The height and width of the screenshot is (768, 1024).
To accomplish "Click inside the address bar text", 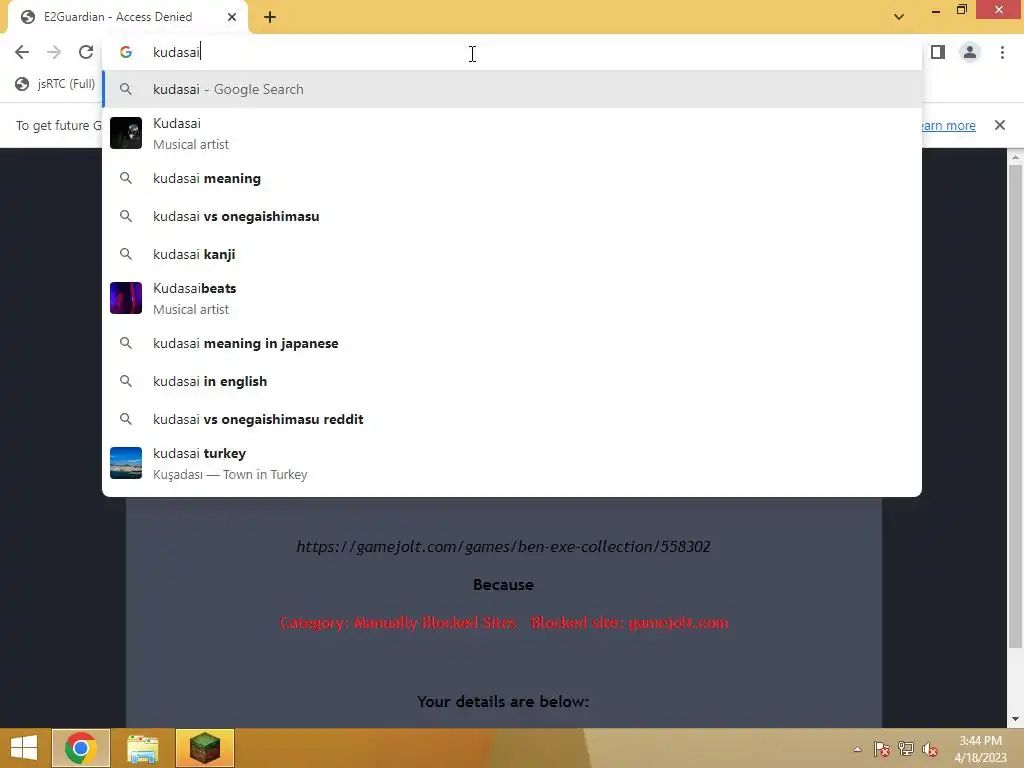I will [x=176, y=52].
